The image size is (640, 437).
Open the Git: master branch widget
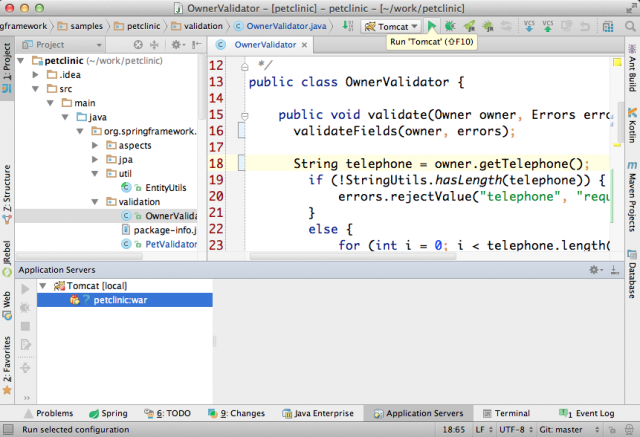[x=569, y=430]
